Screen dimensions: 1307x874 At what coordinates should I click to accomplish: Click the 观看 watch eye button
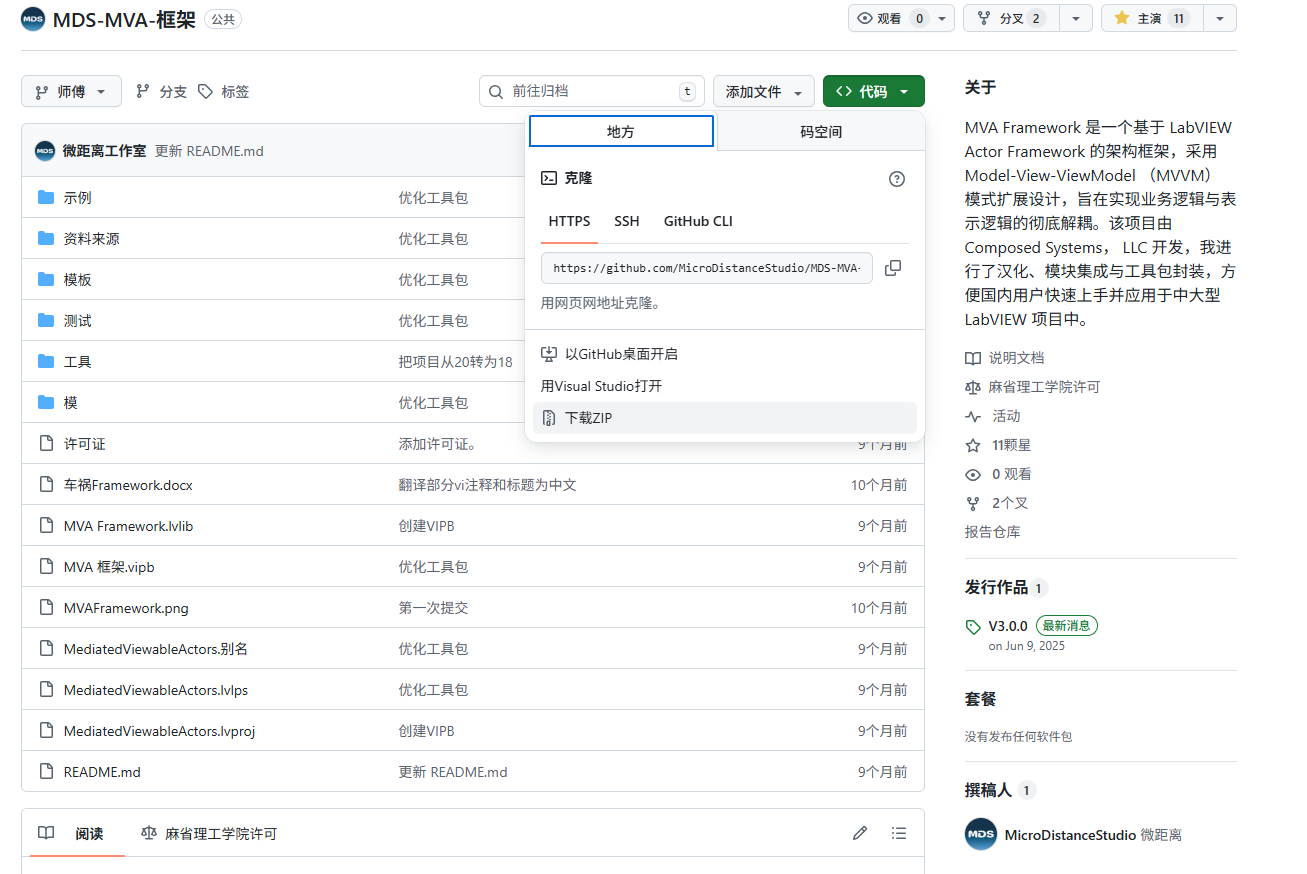889,18
